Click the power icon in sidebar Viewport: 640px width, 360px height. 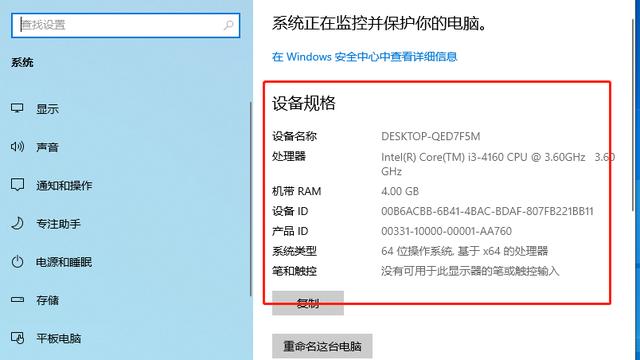[17, 261]
